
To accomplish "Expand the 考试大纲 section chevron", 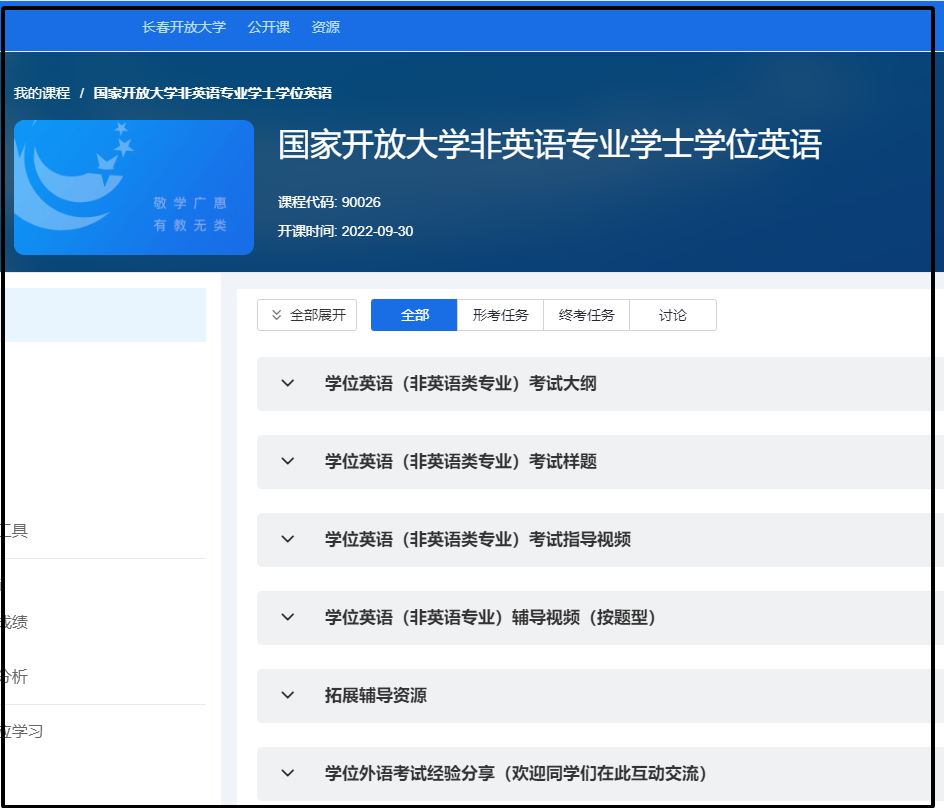I will pos(288,383).
